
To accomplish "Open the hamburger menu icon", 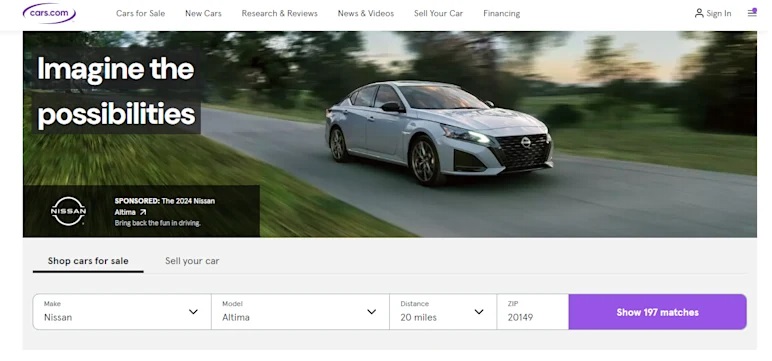I will (x=752, y=13).
